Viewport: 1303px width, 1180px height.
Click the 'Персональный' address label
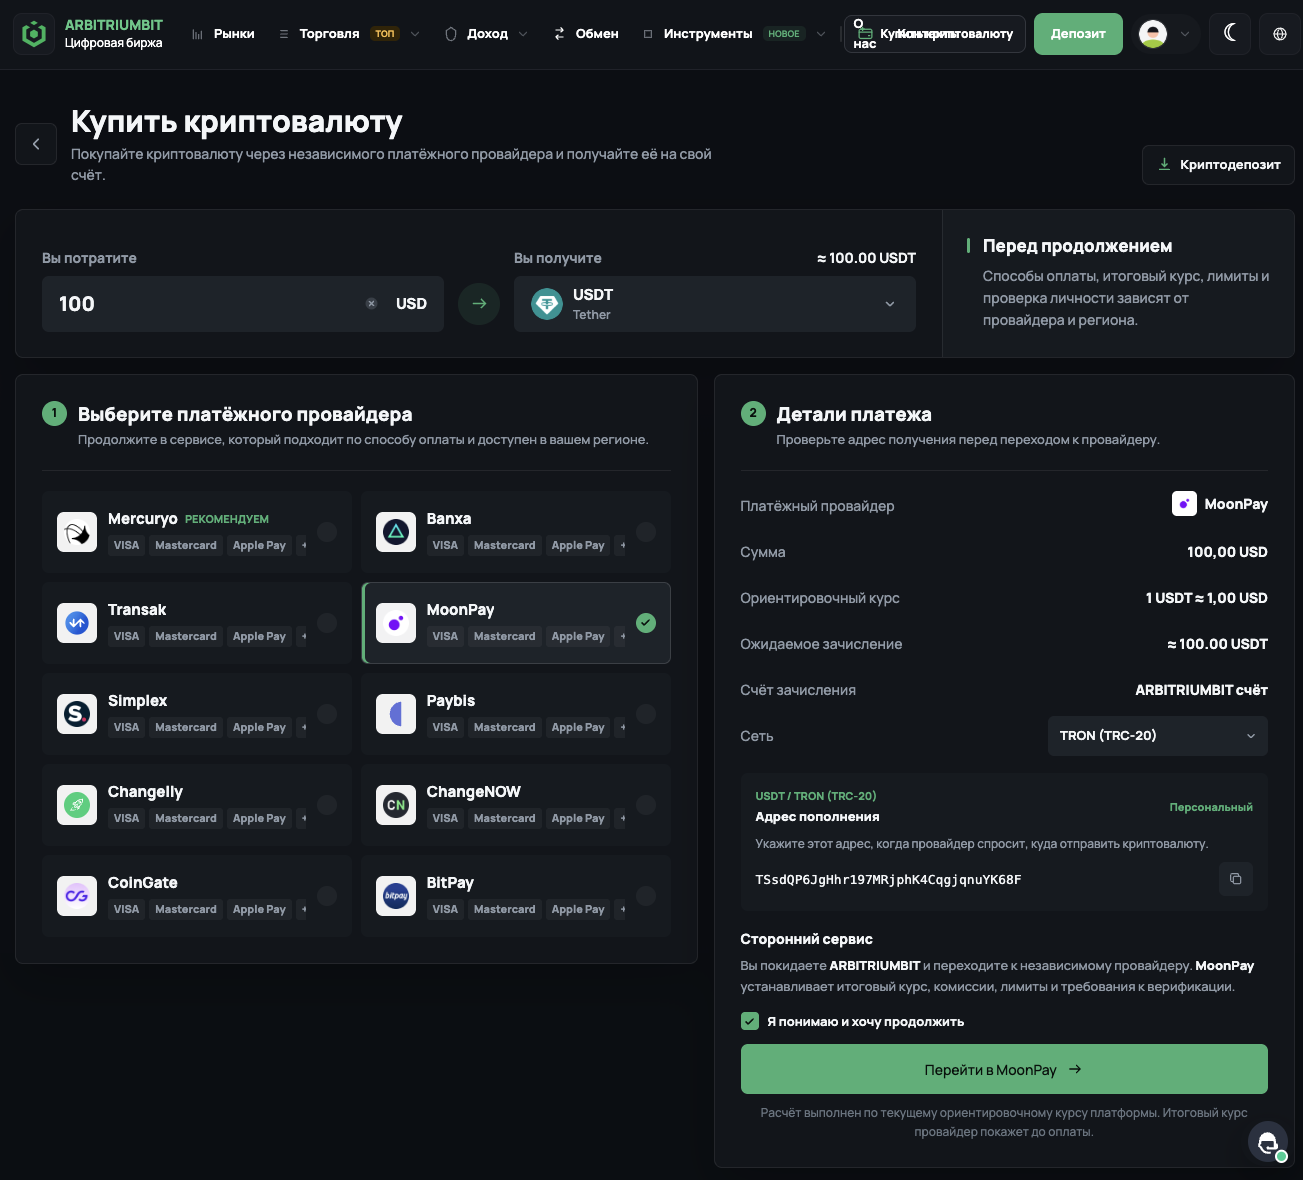[1211, 807]
